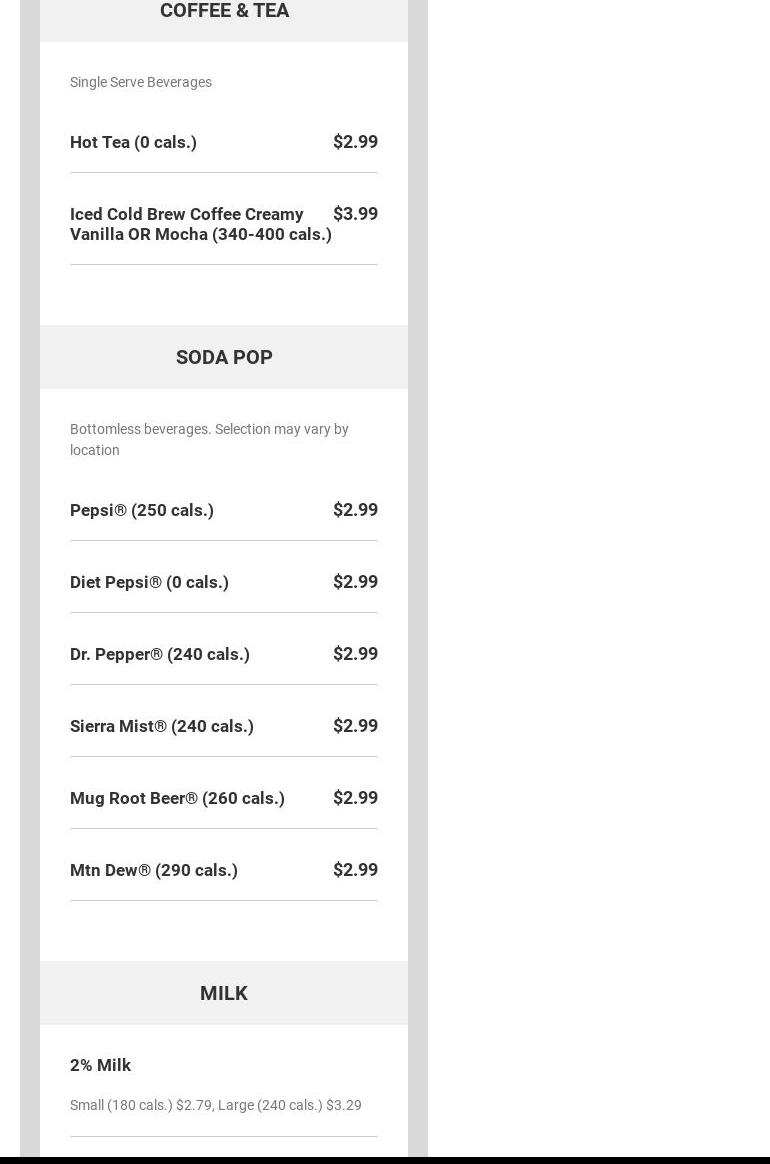770x1164 pixels.
Task: Click the Milk section header
Action: (x=224, y=993)
